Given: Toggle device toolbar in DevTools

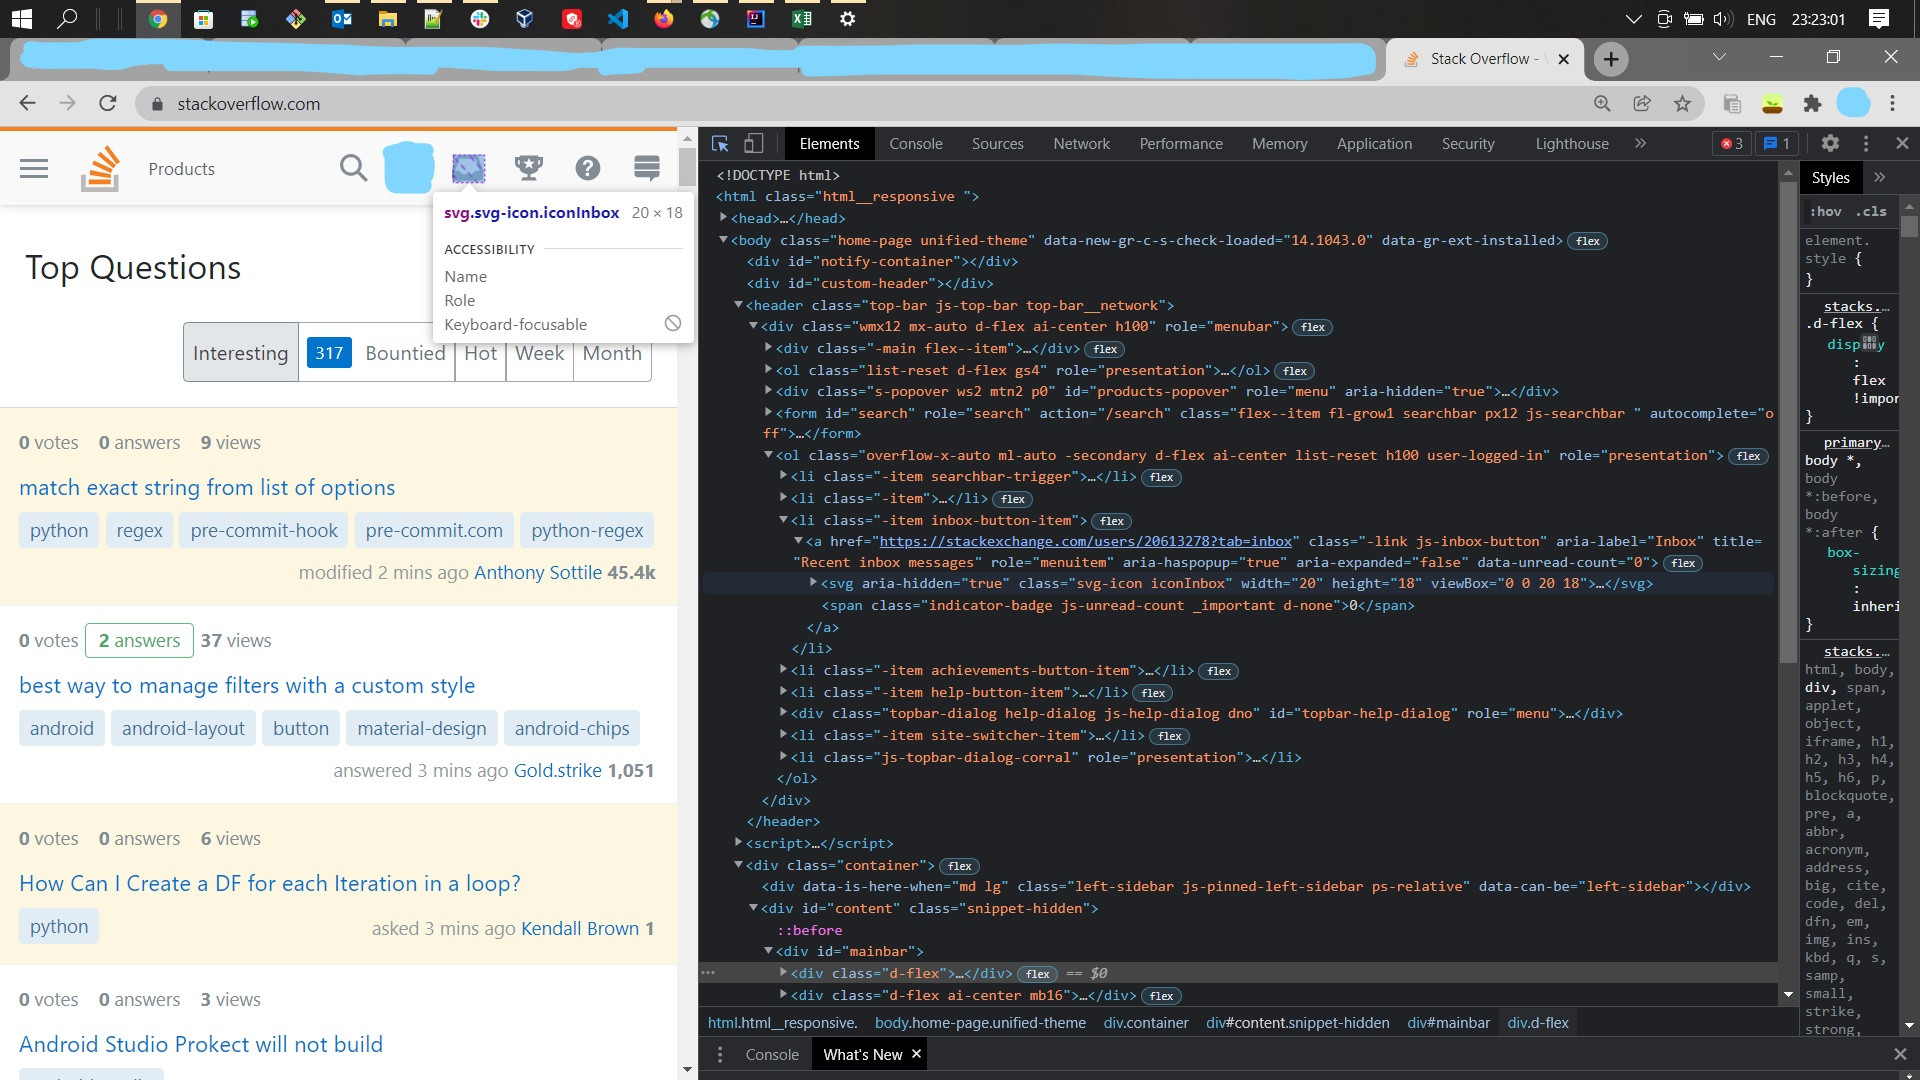Looking at the screenshot, I should pos(754,144).
